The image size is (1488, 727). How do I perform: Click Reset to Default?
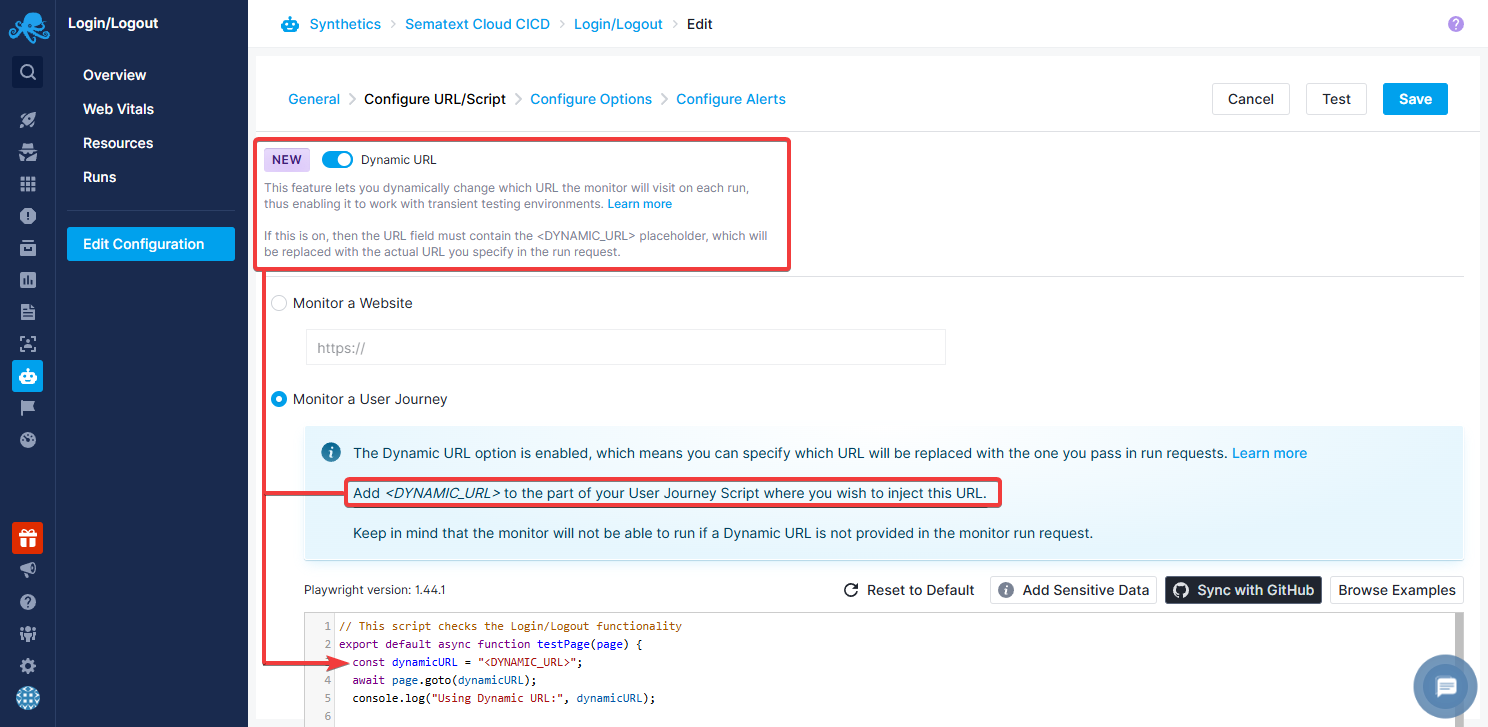coord(909,590)
